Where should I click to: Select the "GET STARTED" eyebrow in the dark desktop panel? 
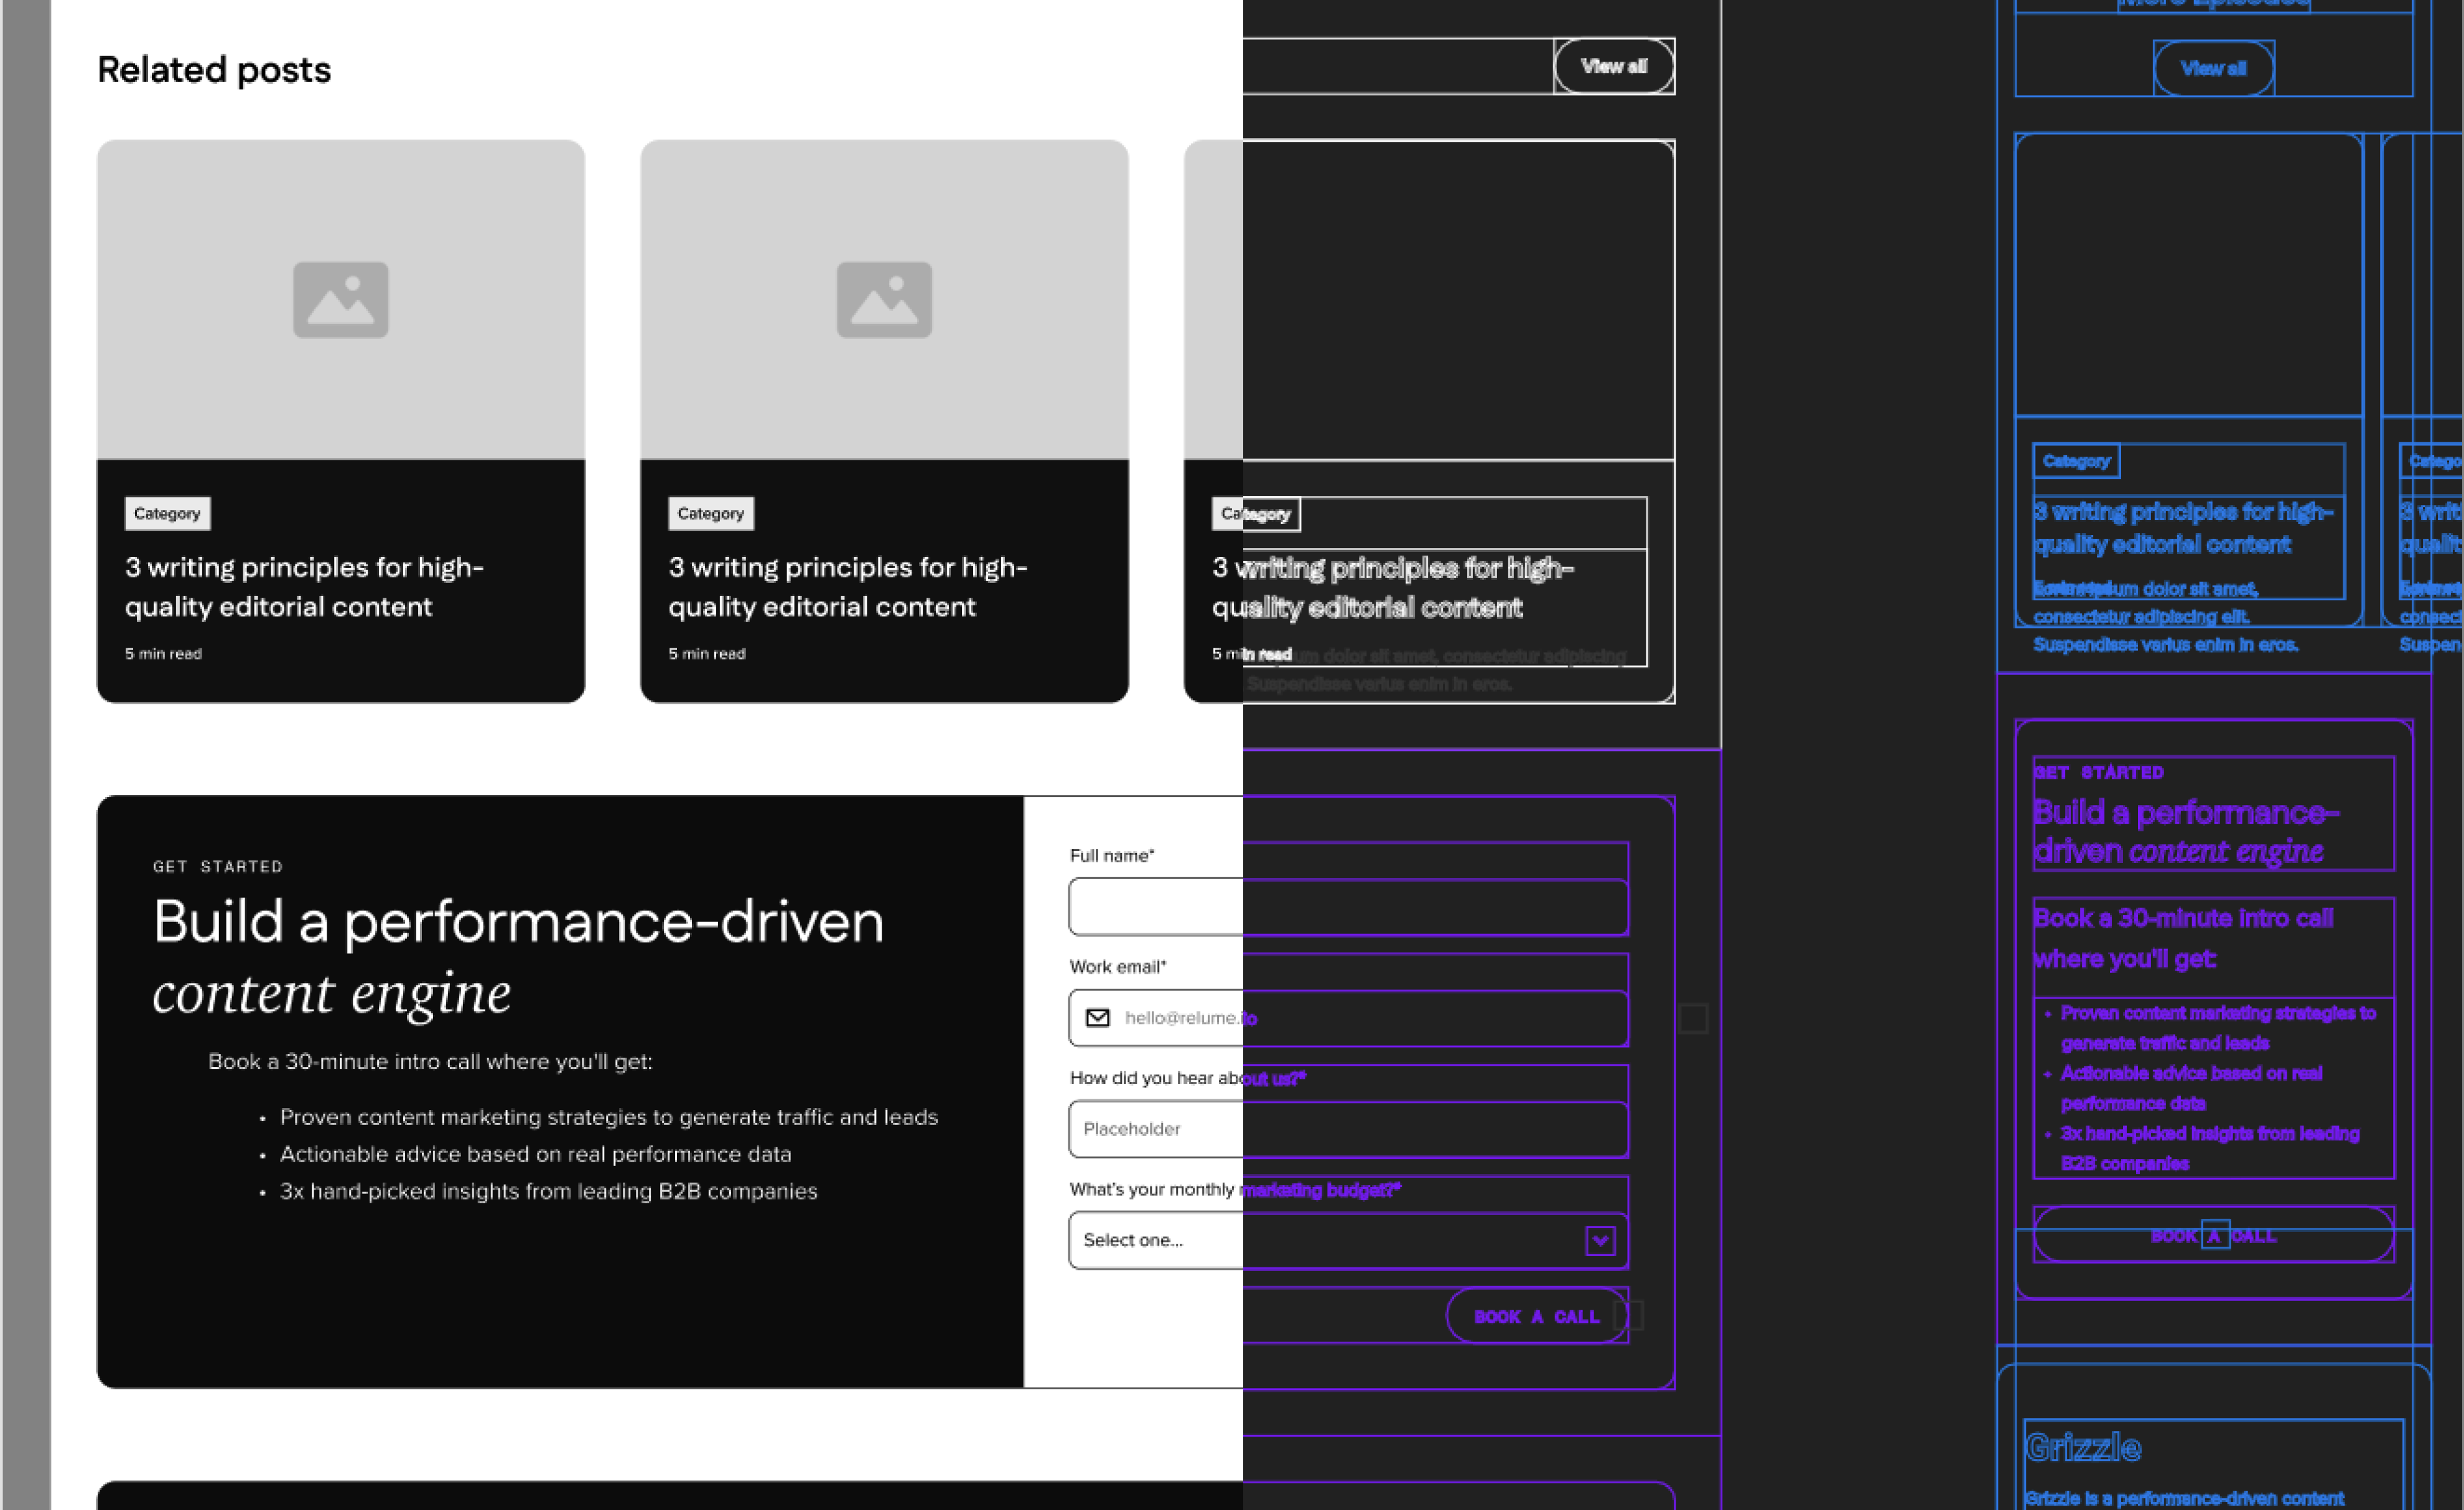click(x=218, y=866)
